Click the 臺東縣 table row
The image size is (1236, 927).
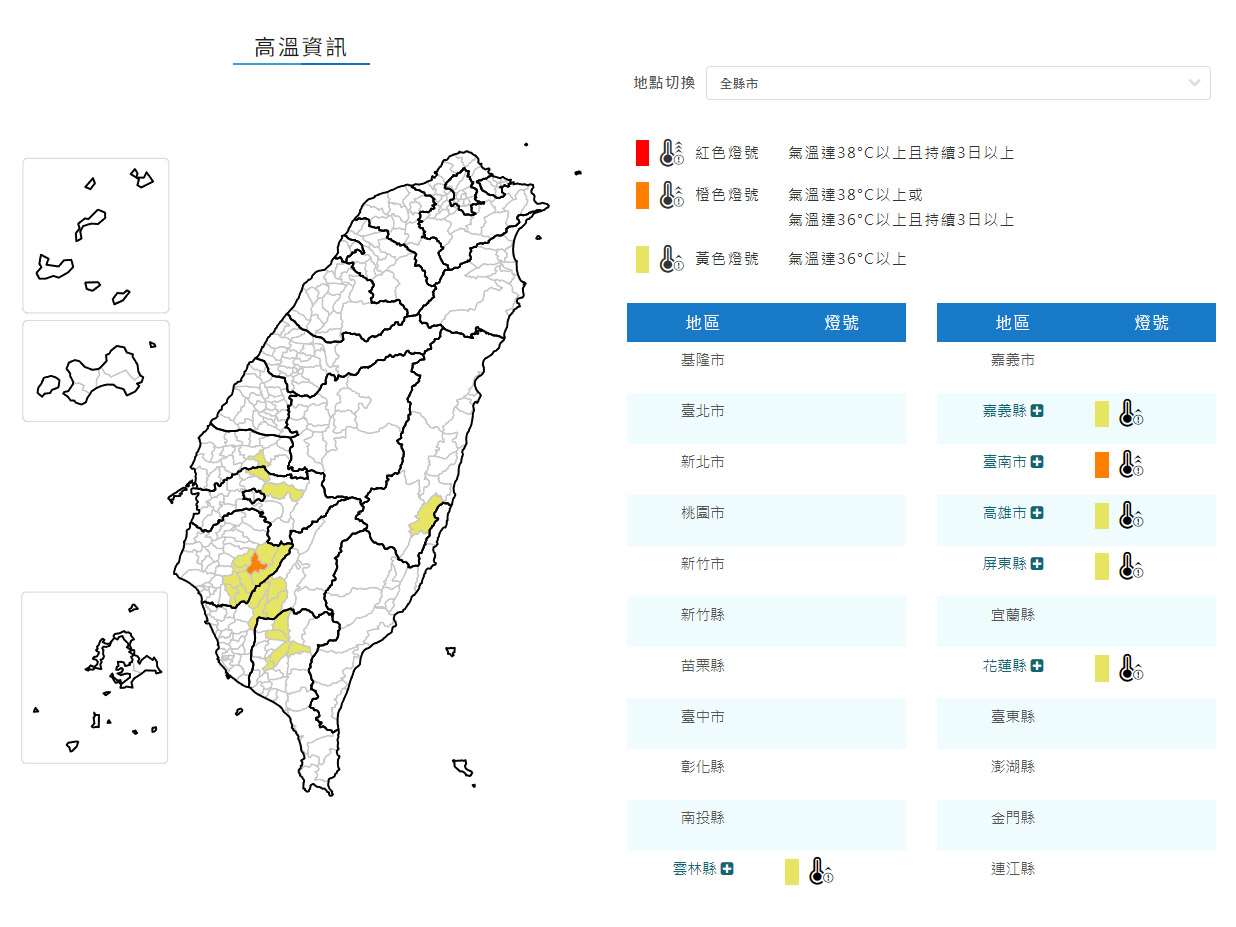1076,724
